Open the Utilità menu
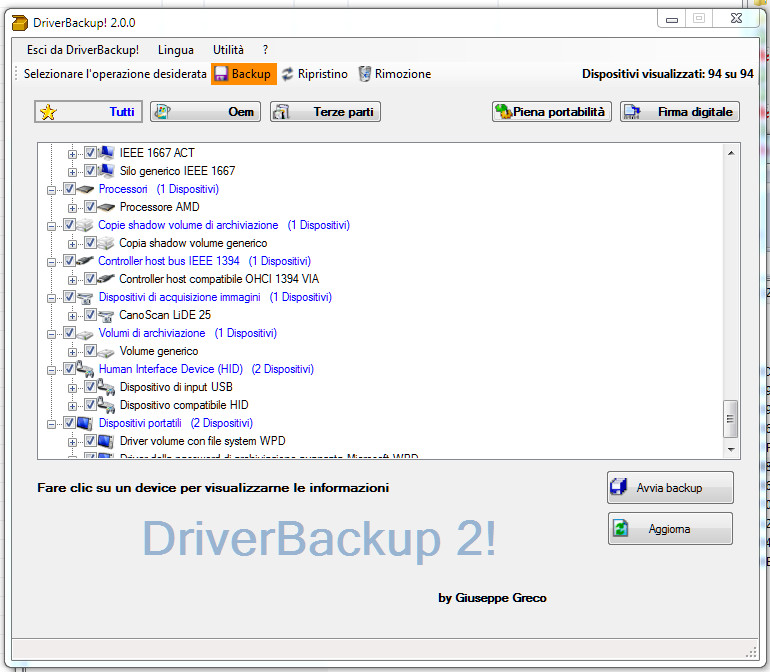This screenshot has width=770, height=672. coord(228,50)
